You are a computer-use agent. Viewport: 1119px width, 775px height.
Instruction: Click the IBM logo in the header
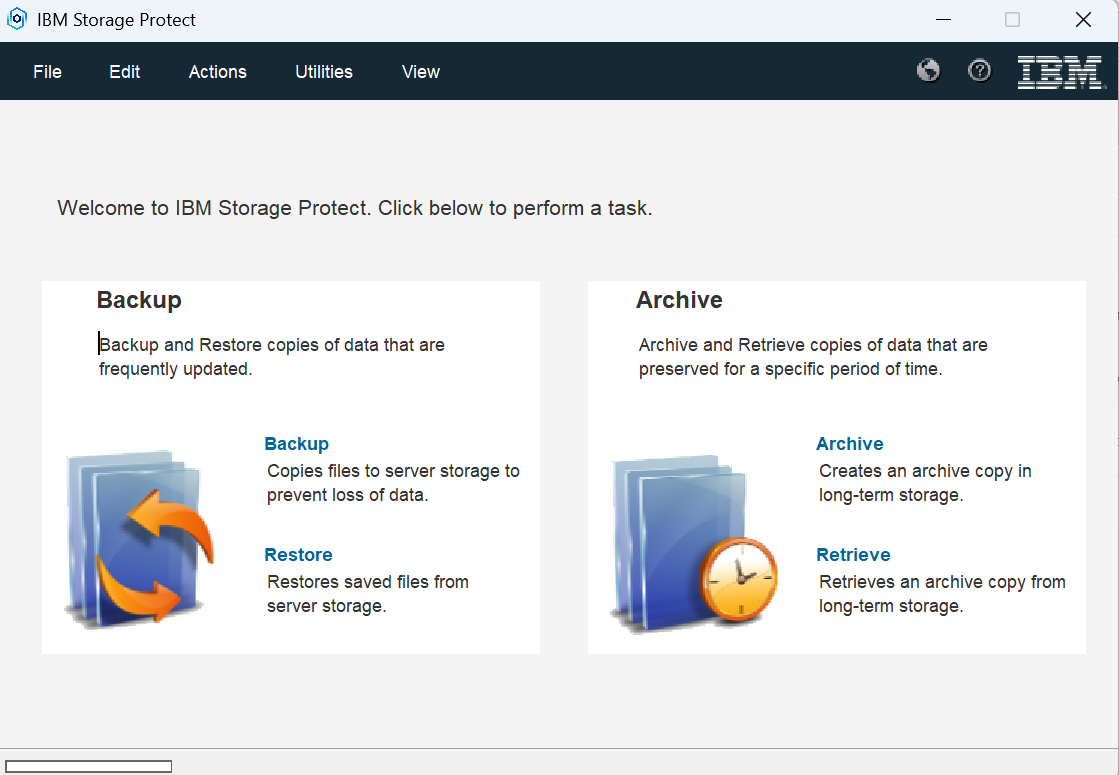click(x=1059, y=72)
